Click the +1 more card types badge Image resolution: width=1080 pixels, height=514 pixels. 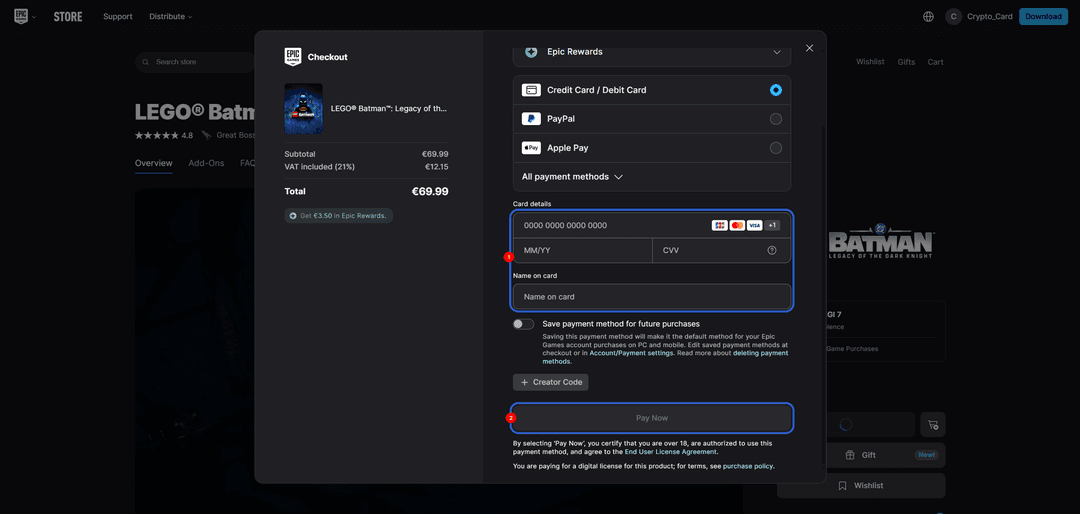point(772,225)
